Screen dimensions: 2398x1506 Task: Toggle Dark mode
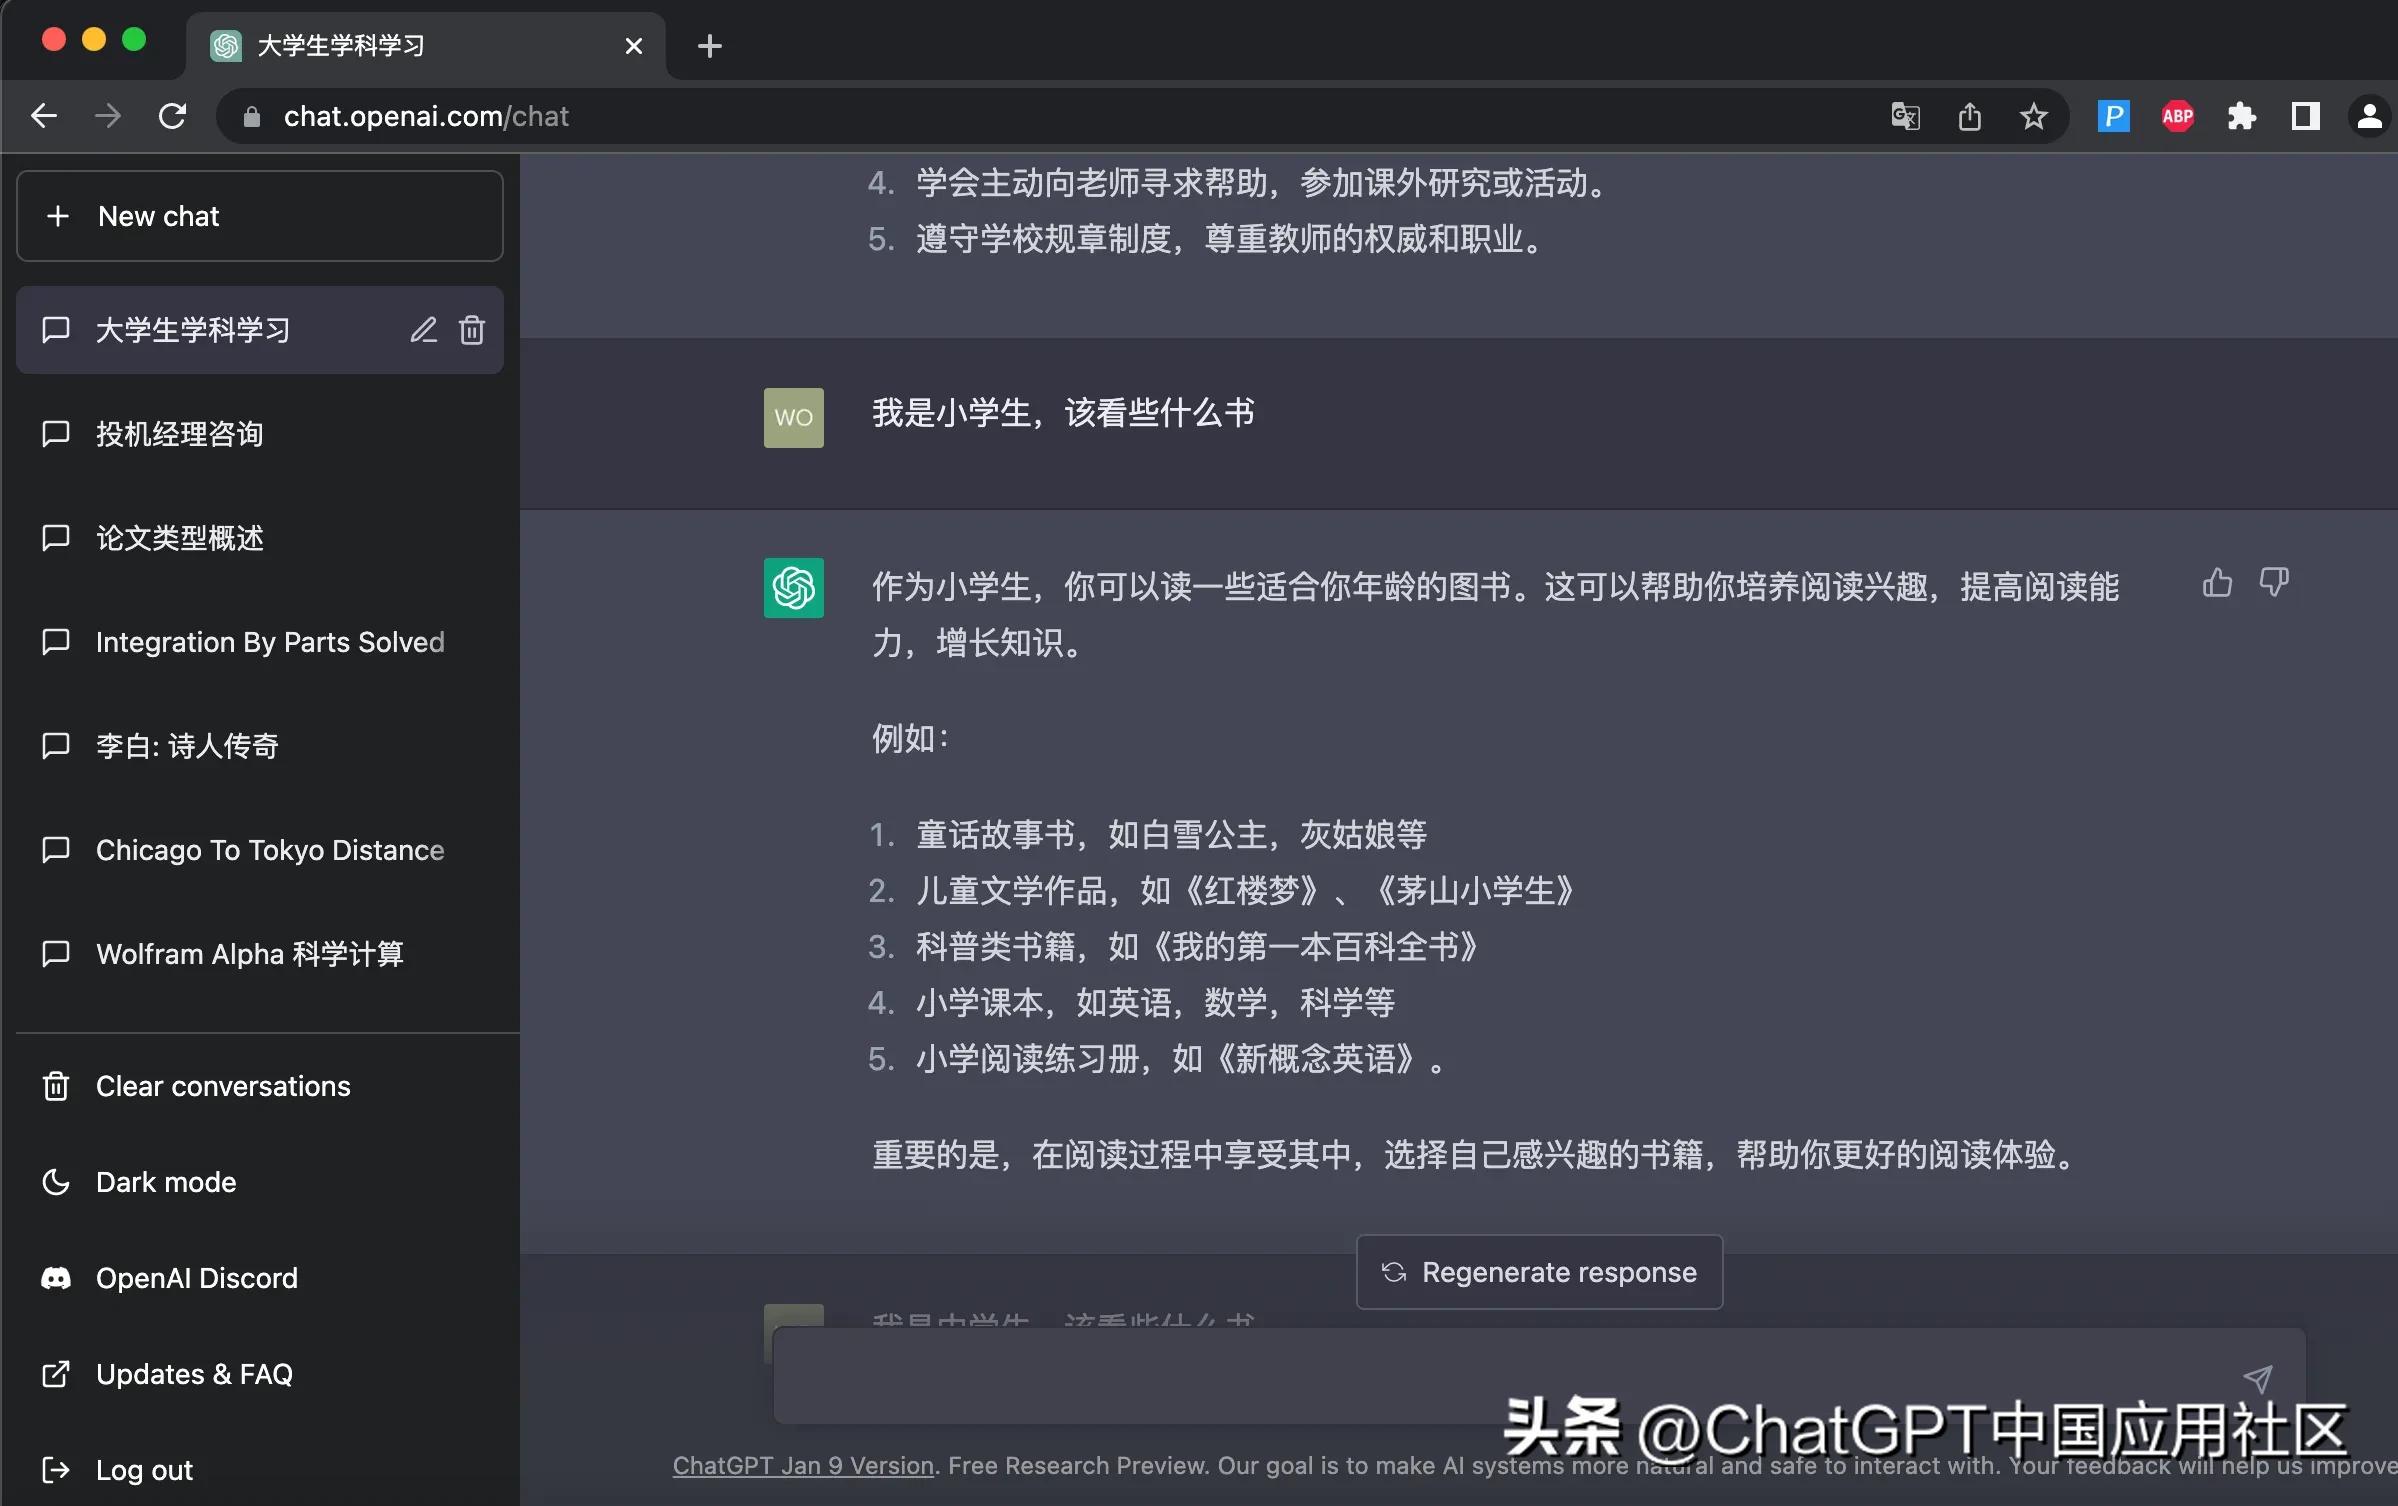165,1181
